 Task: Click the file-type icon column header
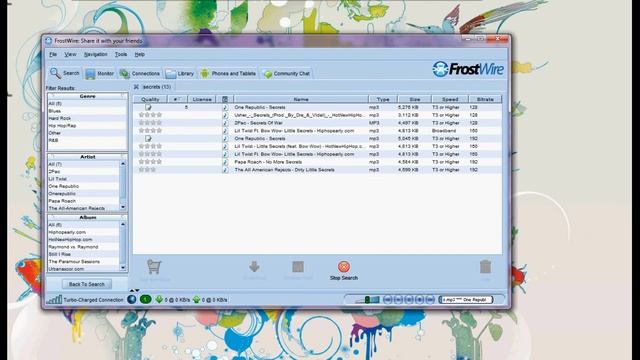(225, 99)
